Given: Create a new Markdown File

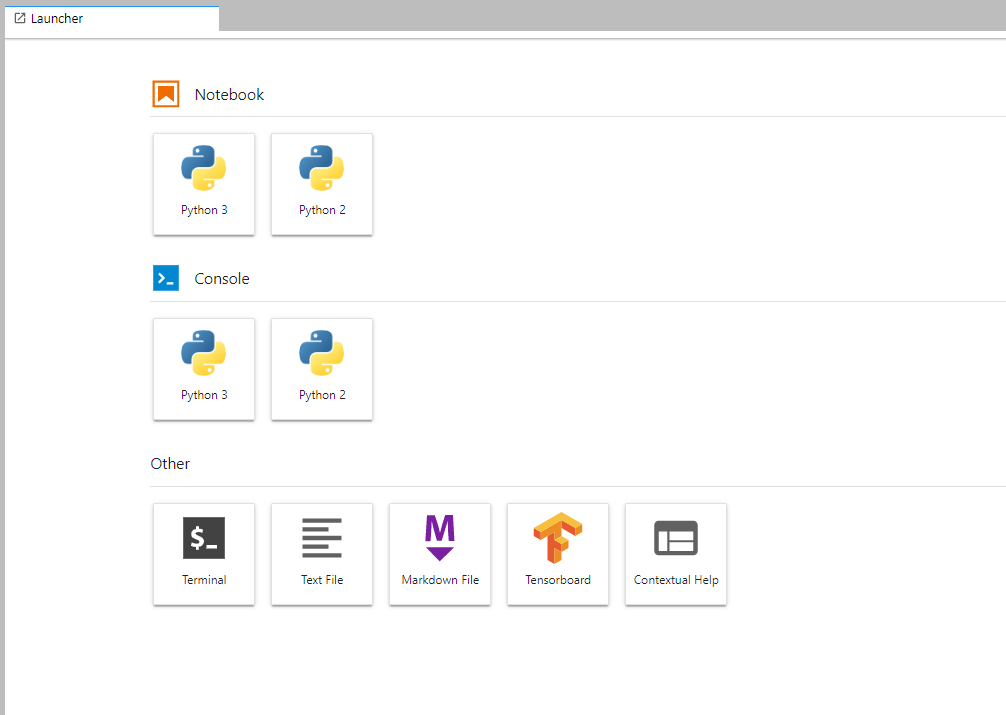Looking at the screenshot, I should (x=440, y=554).
